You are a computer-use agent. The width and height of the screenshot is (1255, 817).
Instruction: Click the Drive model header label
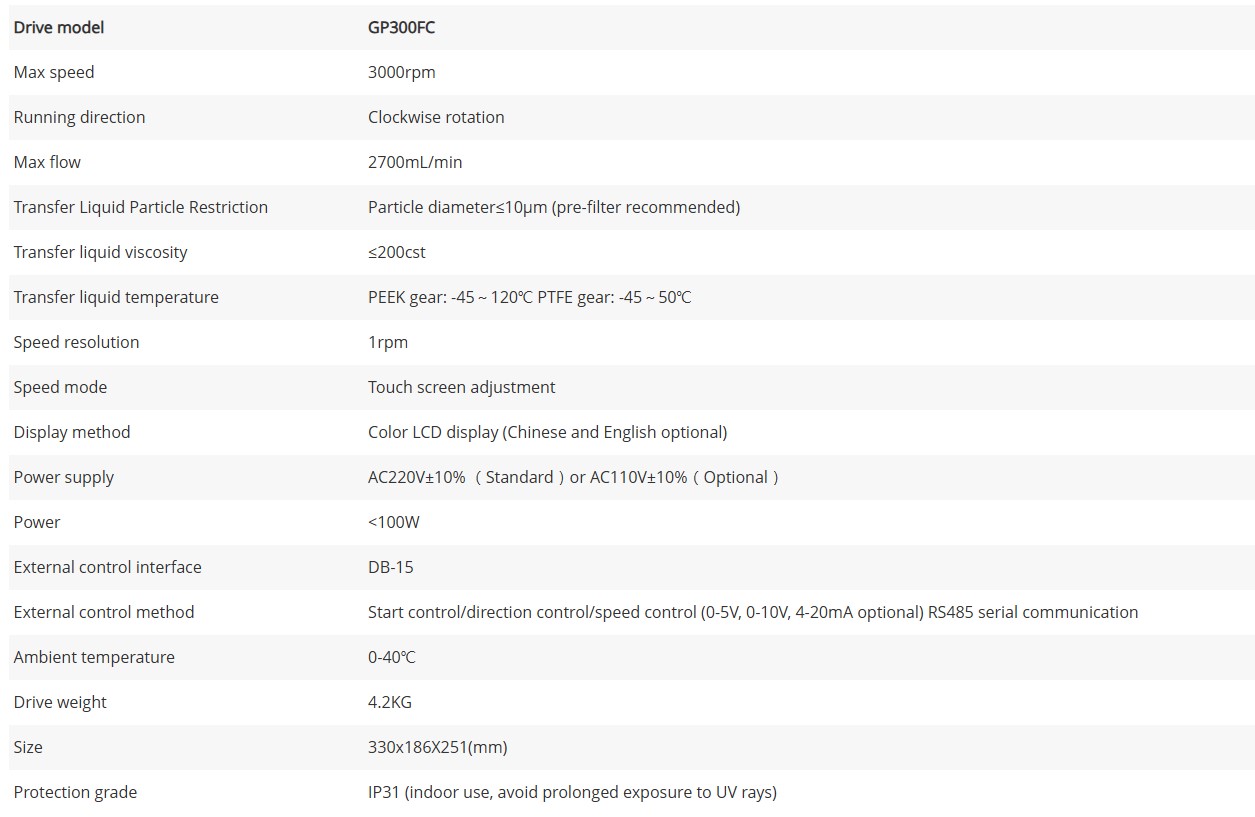pyautogui.click(x=59, y=27)
